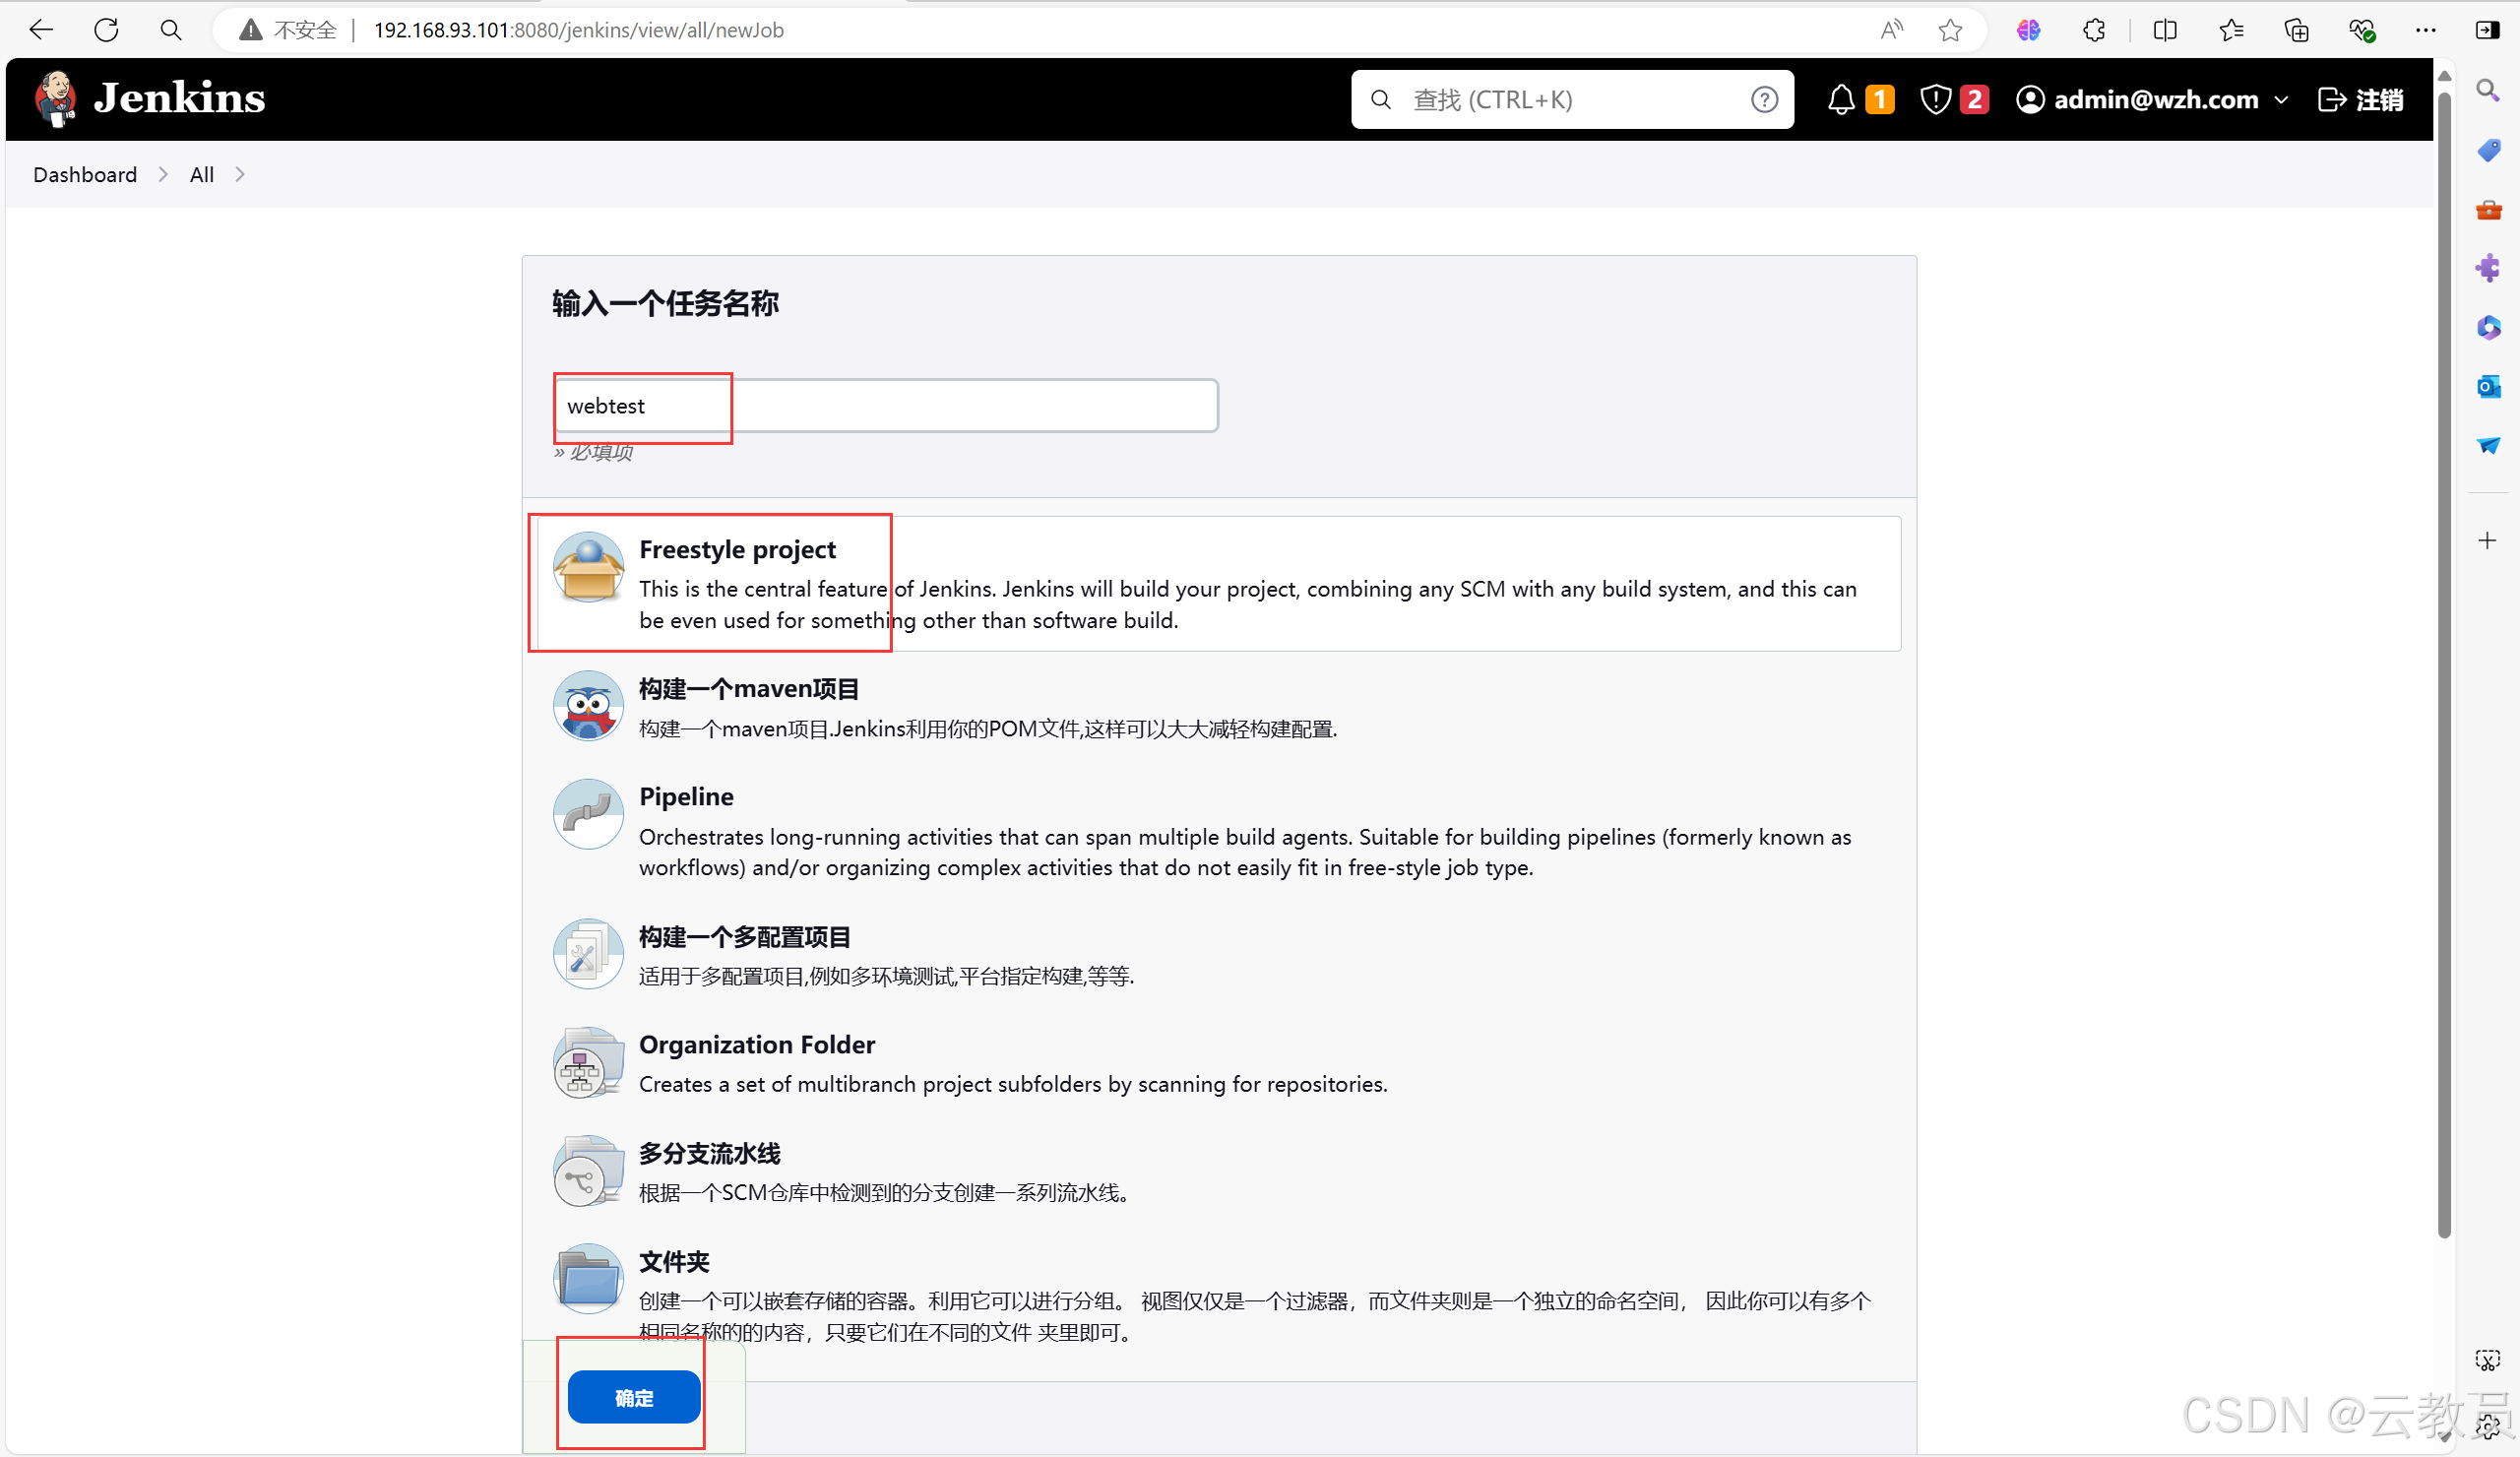Expand the All breadcrumb chevron
This screenshot has height=1457, width=2520.
click(x=240, y=174)
